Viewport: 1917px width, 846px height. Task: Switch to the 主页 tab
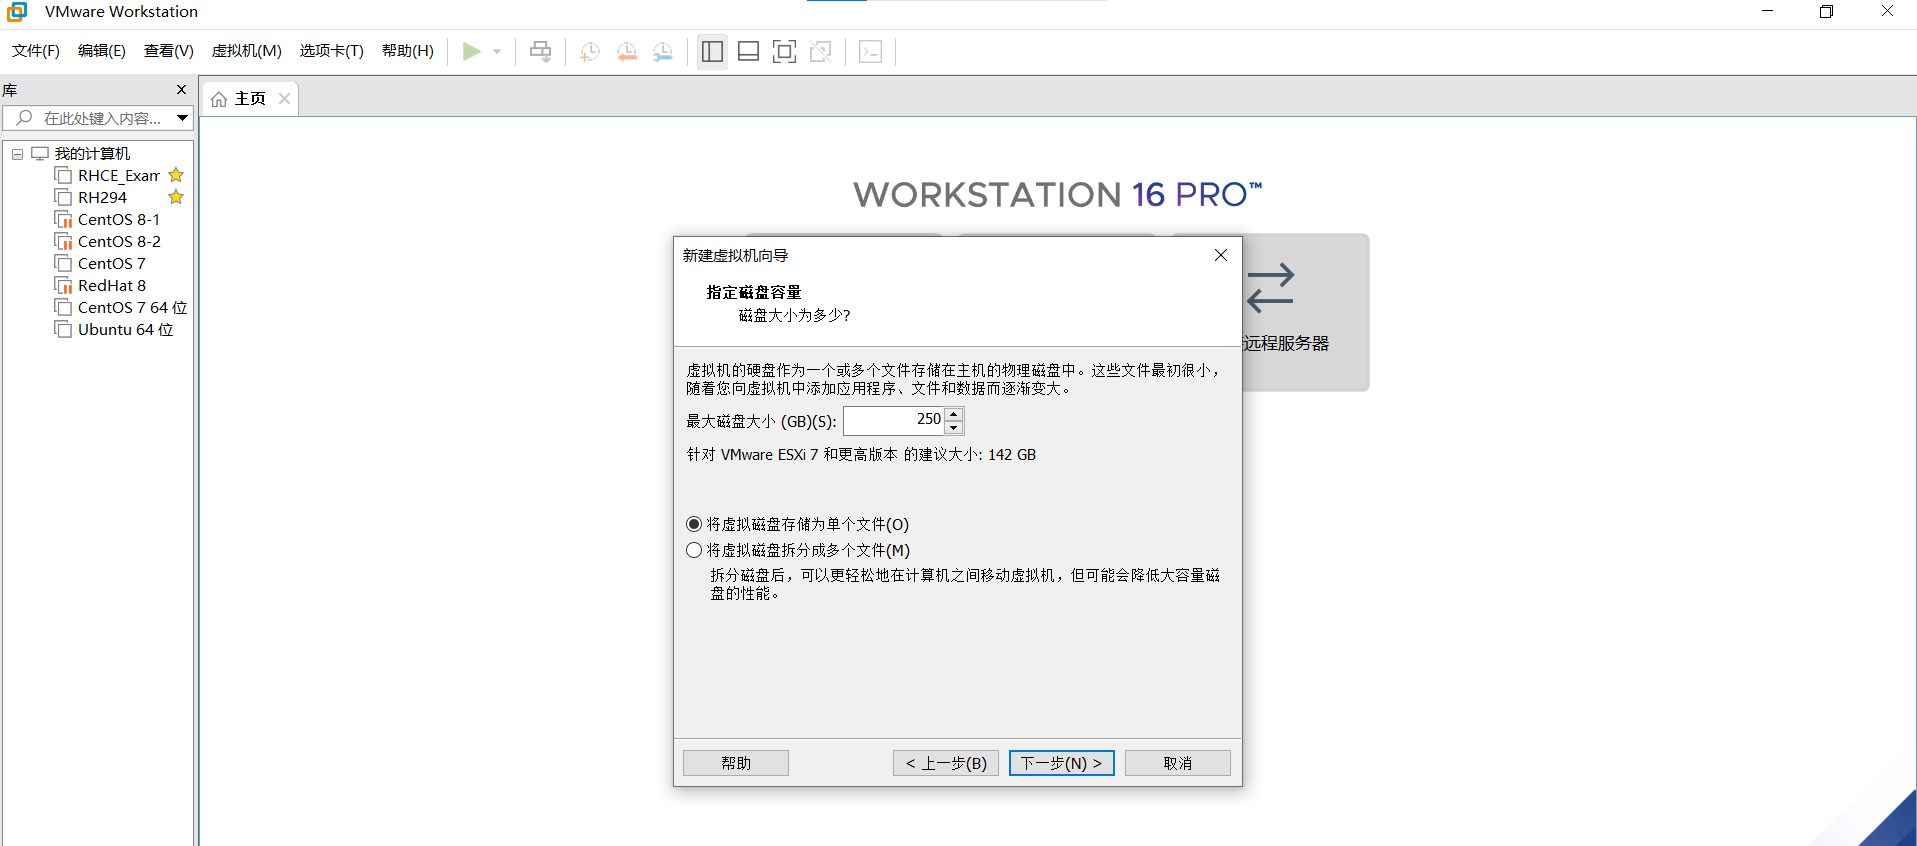pos(250,98)
